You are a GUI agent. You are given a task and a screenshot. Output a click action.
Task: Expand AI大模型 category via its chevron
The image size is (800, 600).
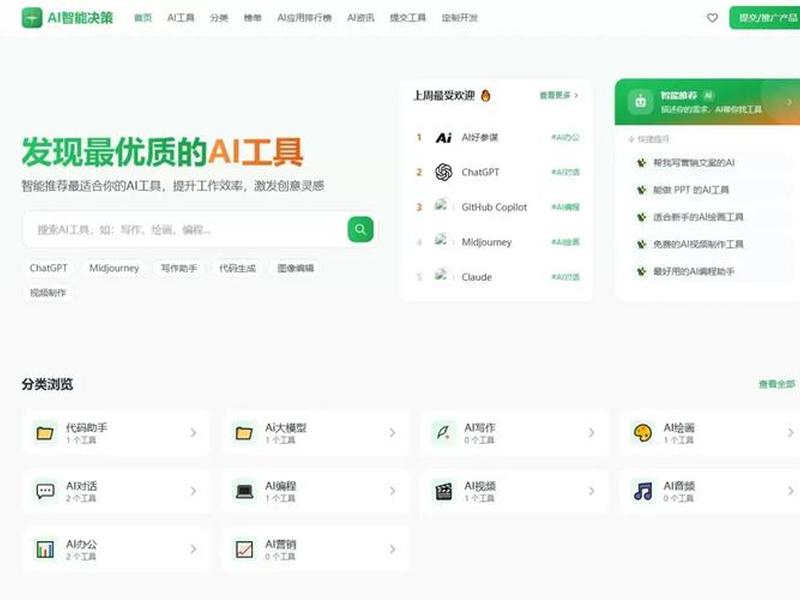[392, 433]
